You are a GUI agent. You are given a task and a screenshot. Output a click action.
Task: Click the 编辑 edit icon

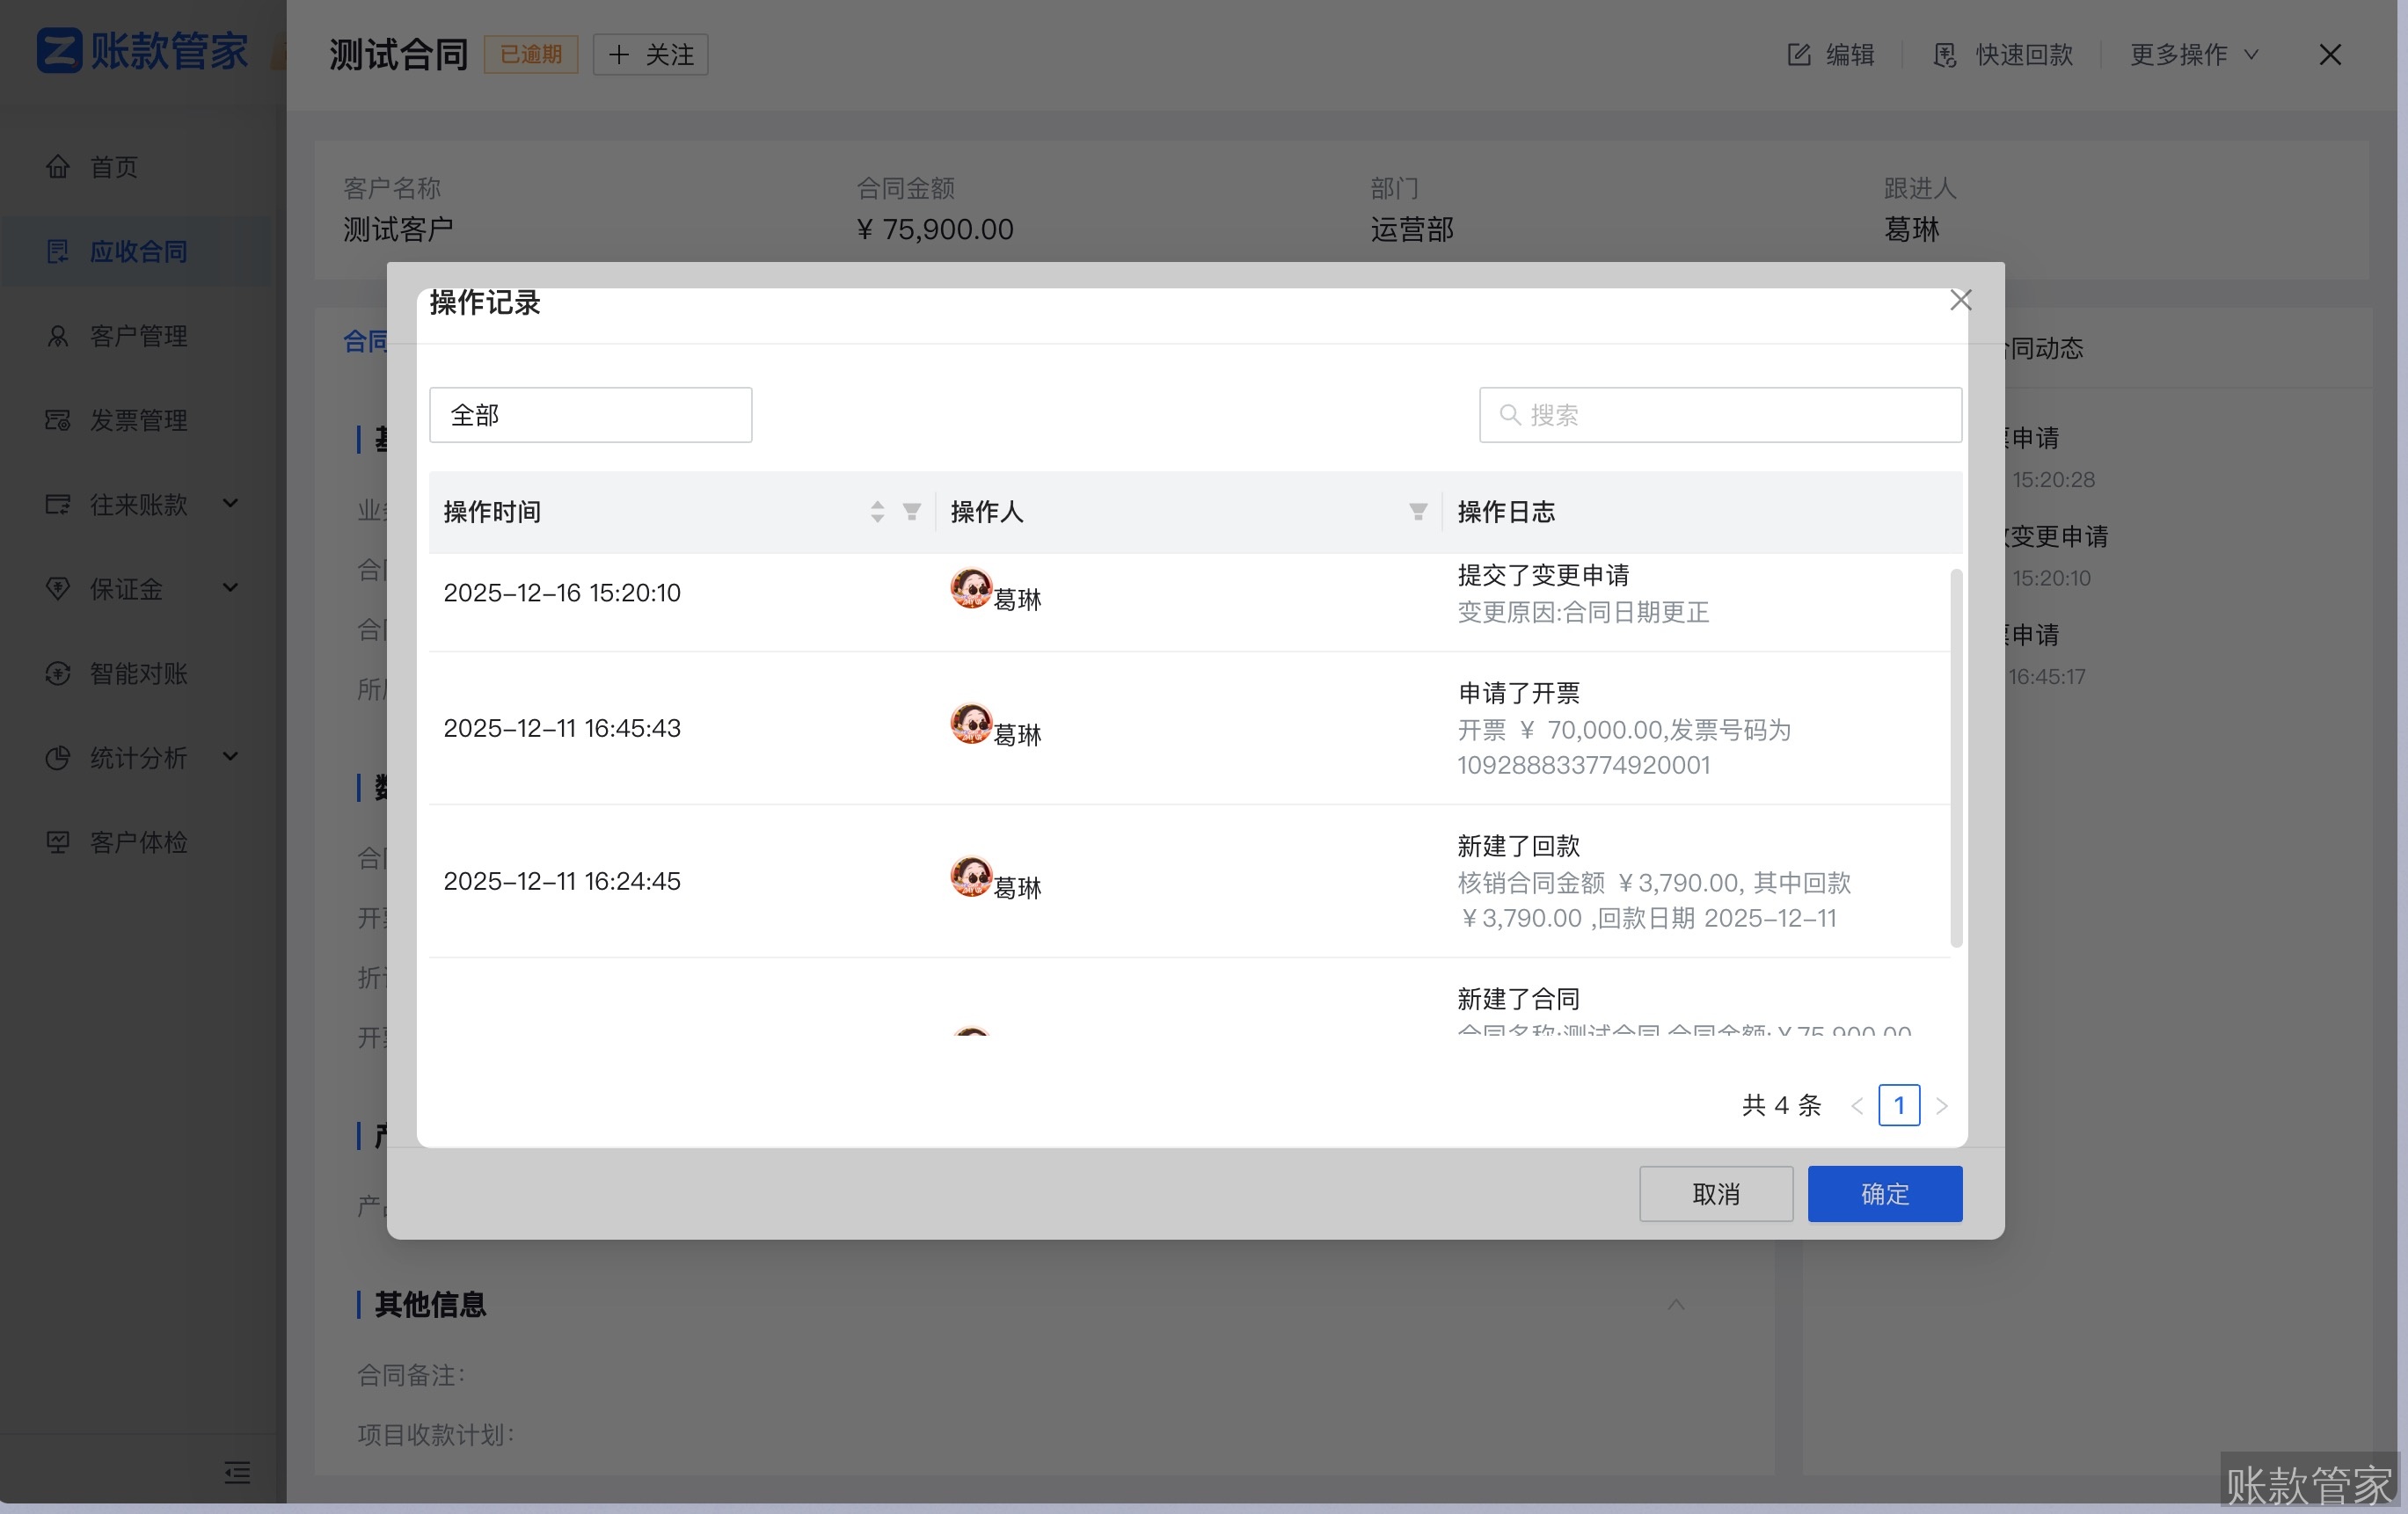pyautogui.click(x=1799, y=55)
